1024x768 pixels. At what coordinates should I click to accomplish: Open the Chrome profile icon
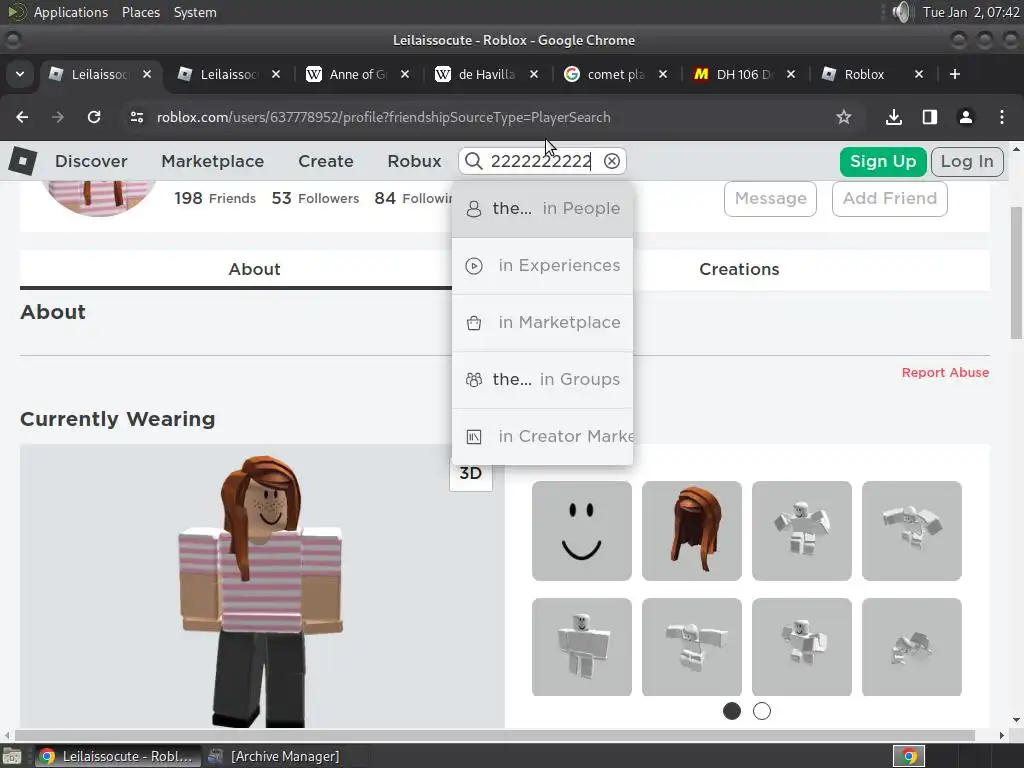click(x=966, y=117)
